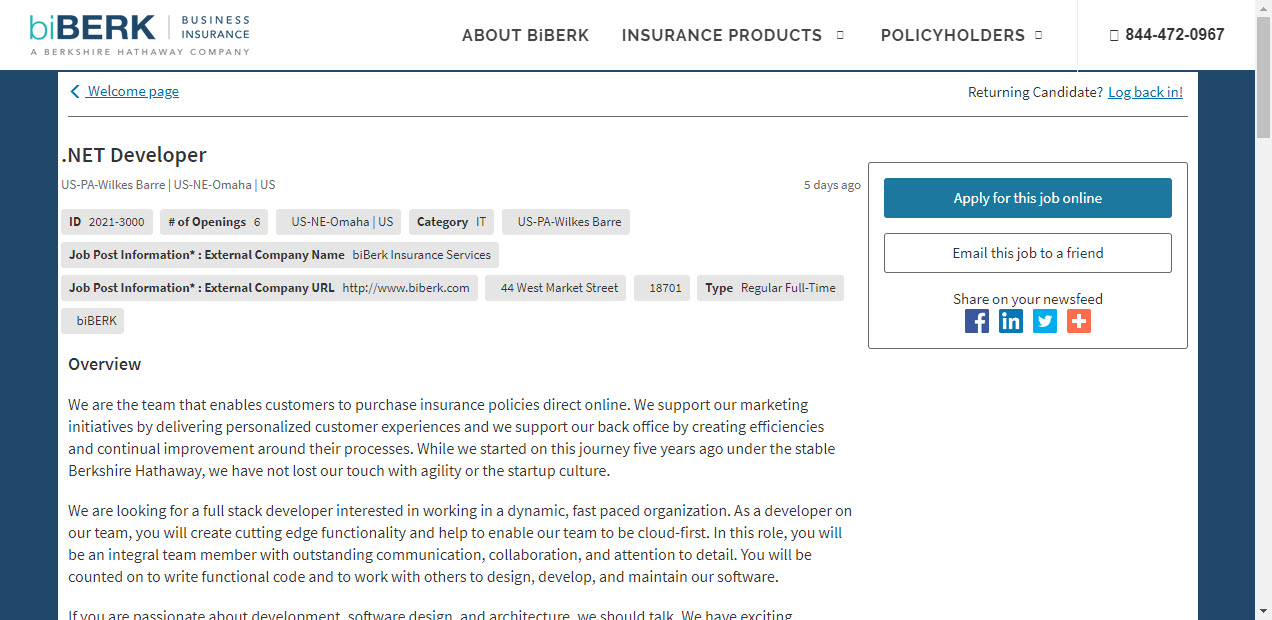Click the Log back in! link
This screenshot has height=620, width=1272.
pyautogui.click(x=1145, y=92)
